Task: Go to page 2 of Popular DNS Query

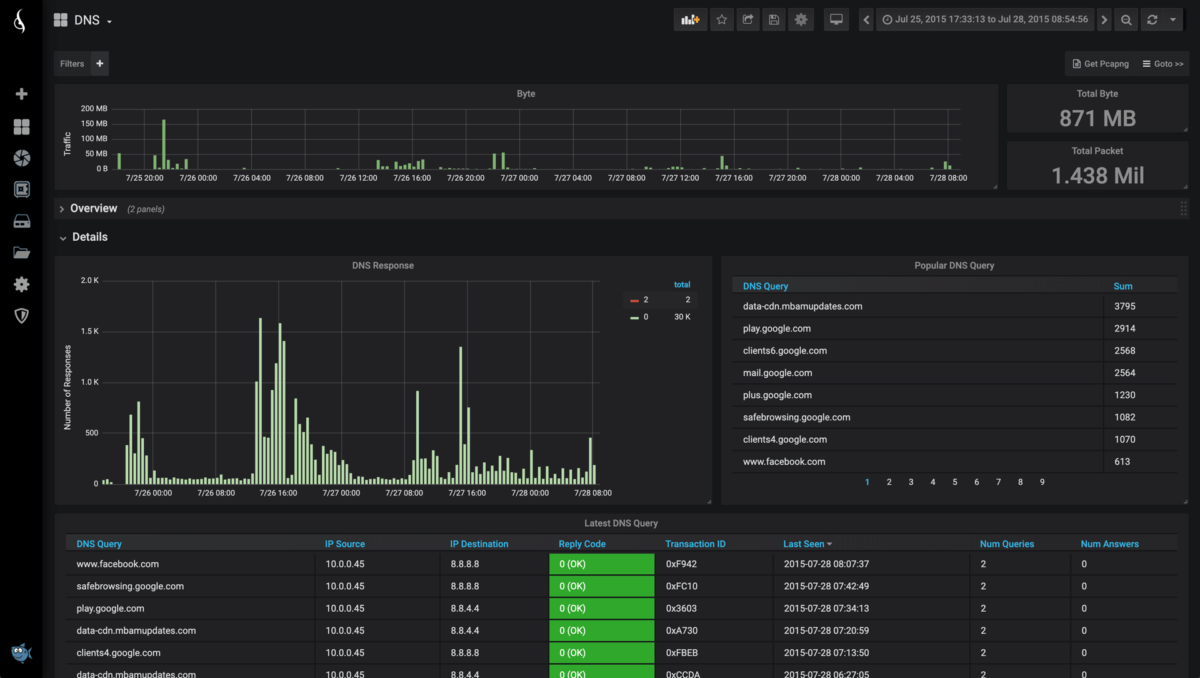Action: tap(889, 482)
